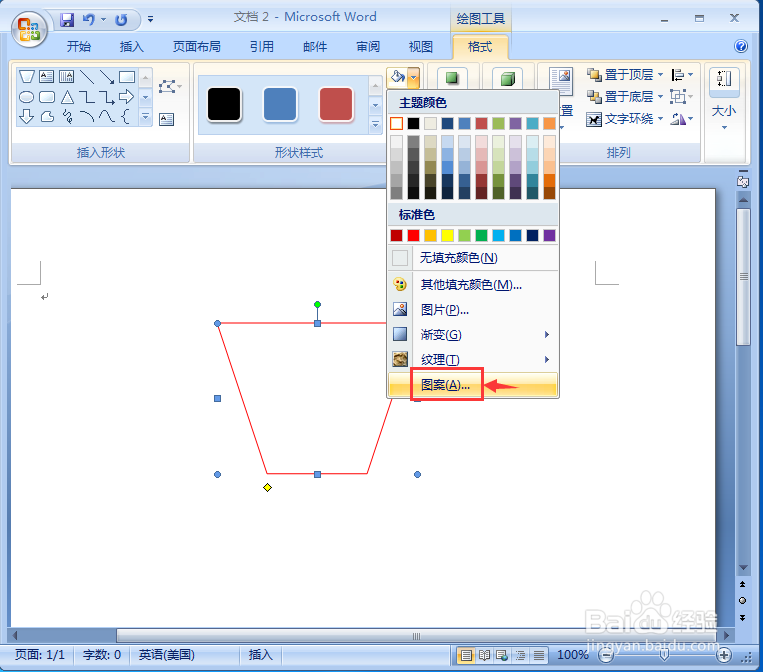Switch to the 开始 tab
This screenshot has height=672, width=763.
click(x=79, y=47)
